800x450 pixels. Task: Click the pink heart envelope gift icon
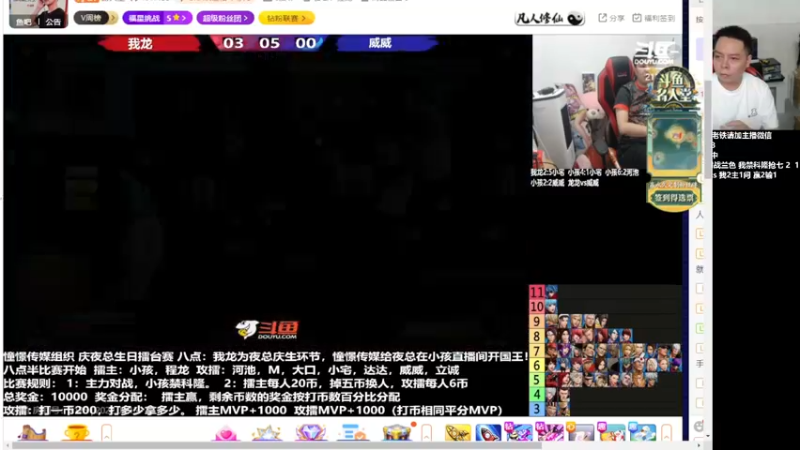[x=226, y=433]
